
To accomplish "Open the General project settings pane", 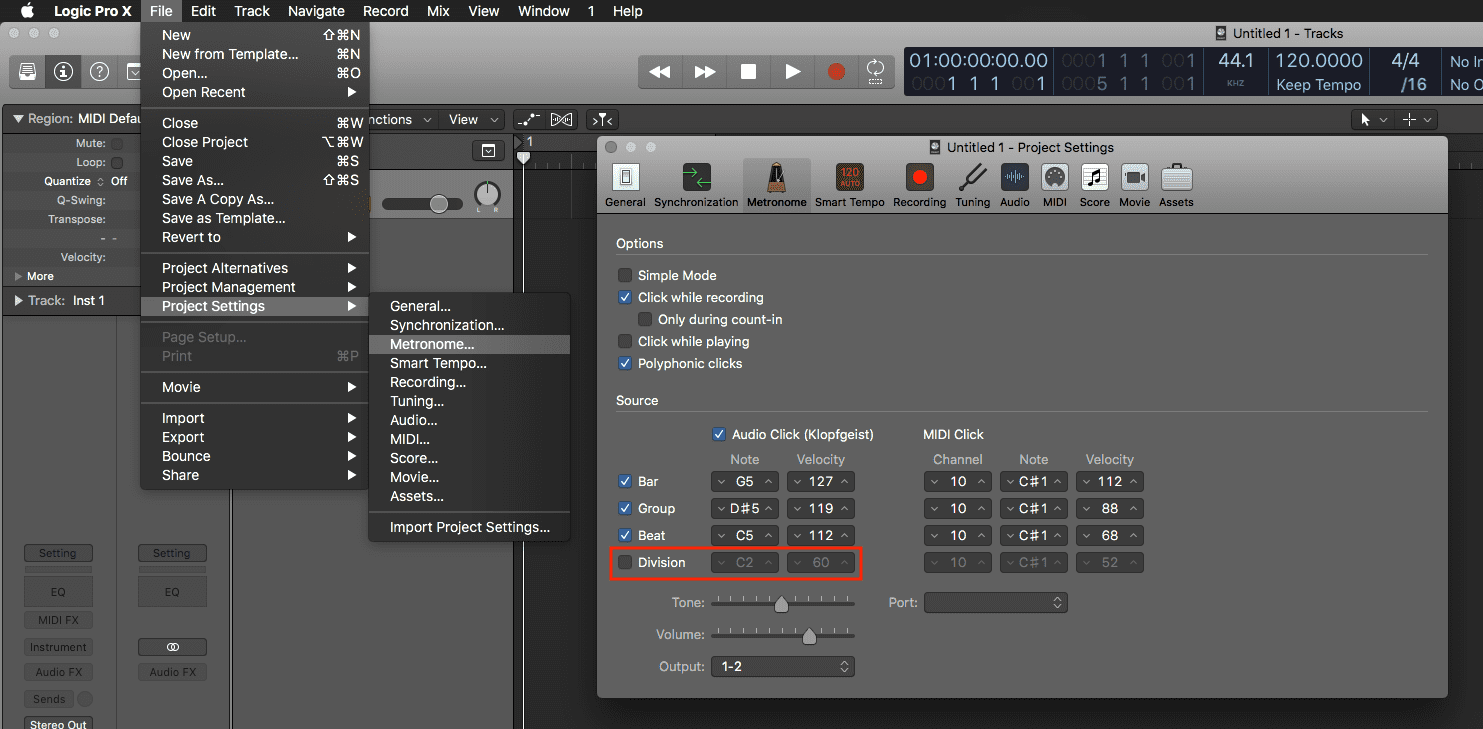I will point(625,185).
